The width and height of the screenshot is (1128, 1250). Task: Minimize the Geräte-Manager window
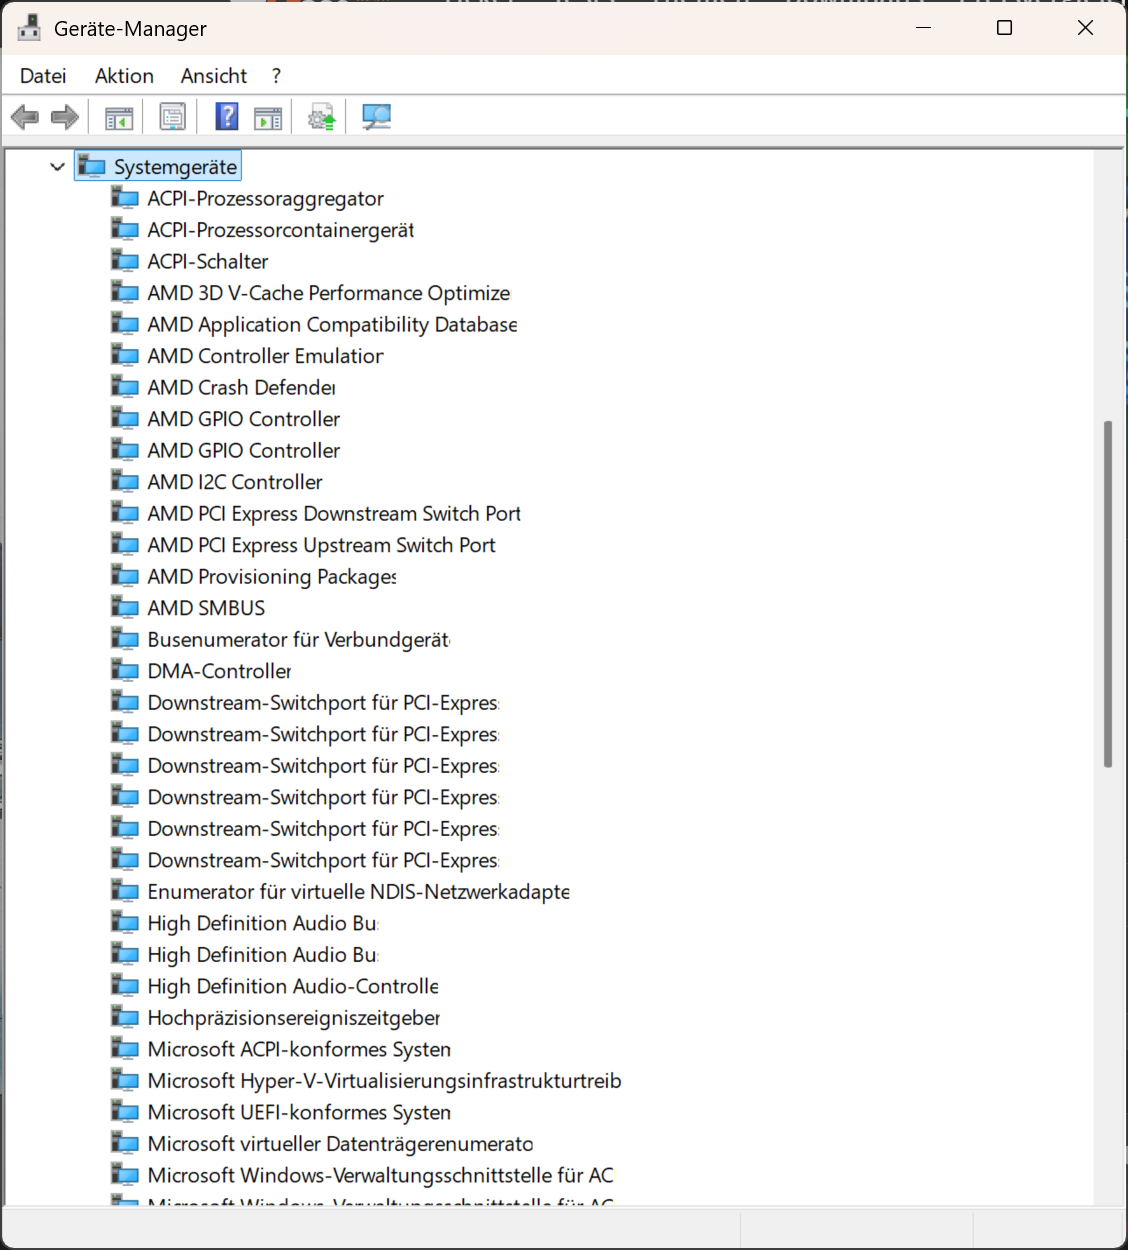[924, 28]
